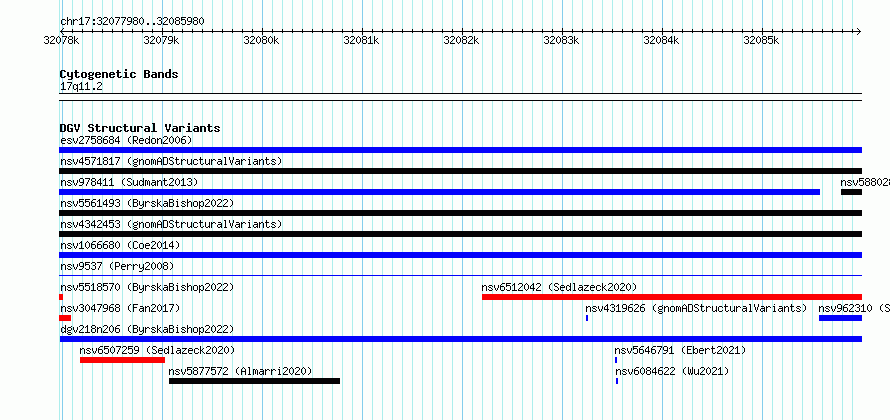Click the thin blue nsv9537 line
Image resolution: width=890 pixels, height=420 pixels.
click(x=460, y=275)
